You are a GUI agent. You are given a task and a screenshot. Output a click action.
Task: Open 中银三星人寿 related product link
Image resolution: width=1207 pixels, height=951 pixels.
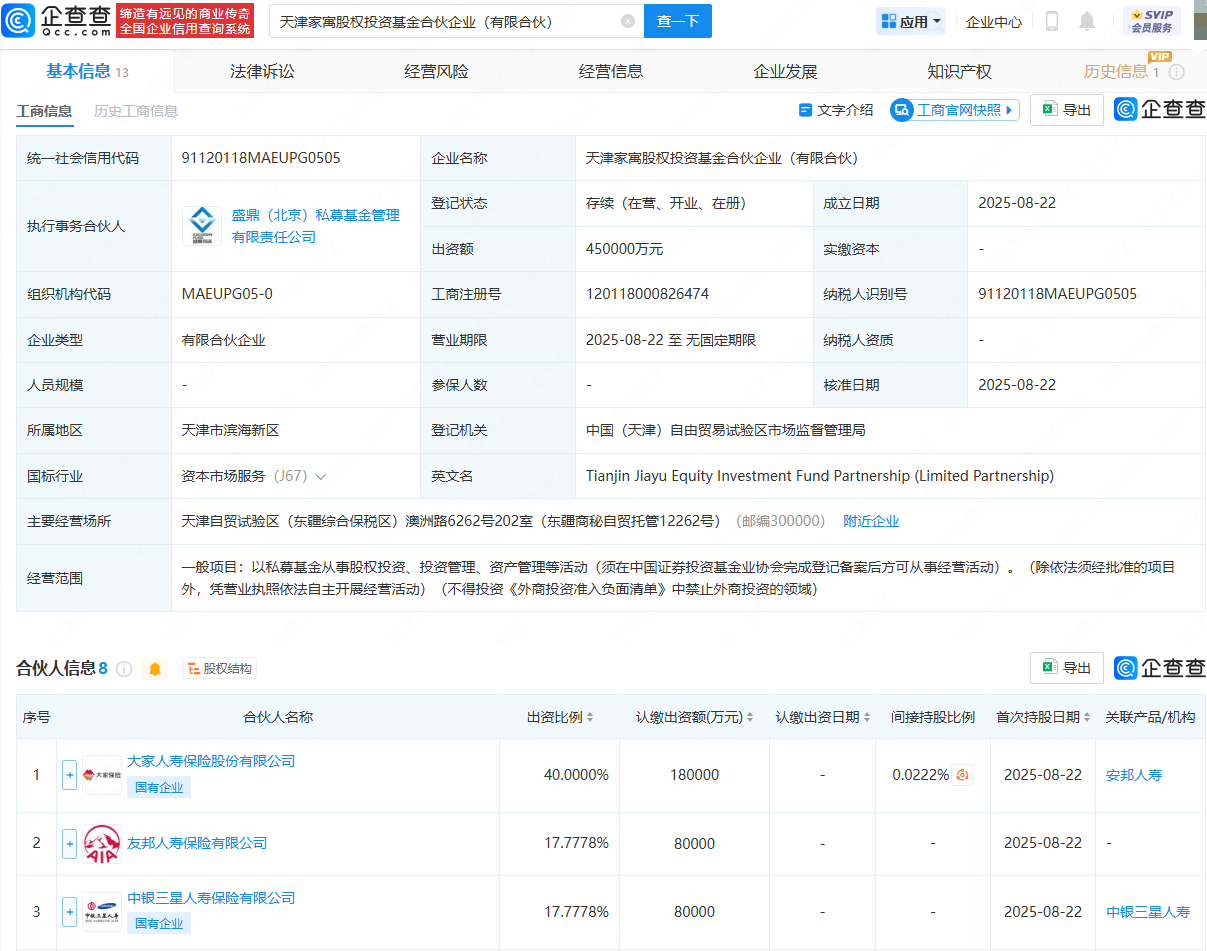(1148, 912)
